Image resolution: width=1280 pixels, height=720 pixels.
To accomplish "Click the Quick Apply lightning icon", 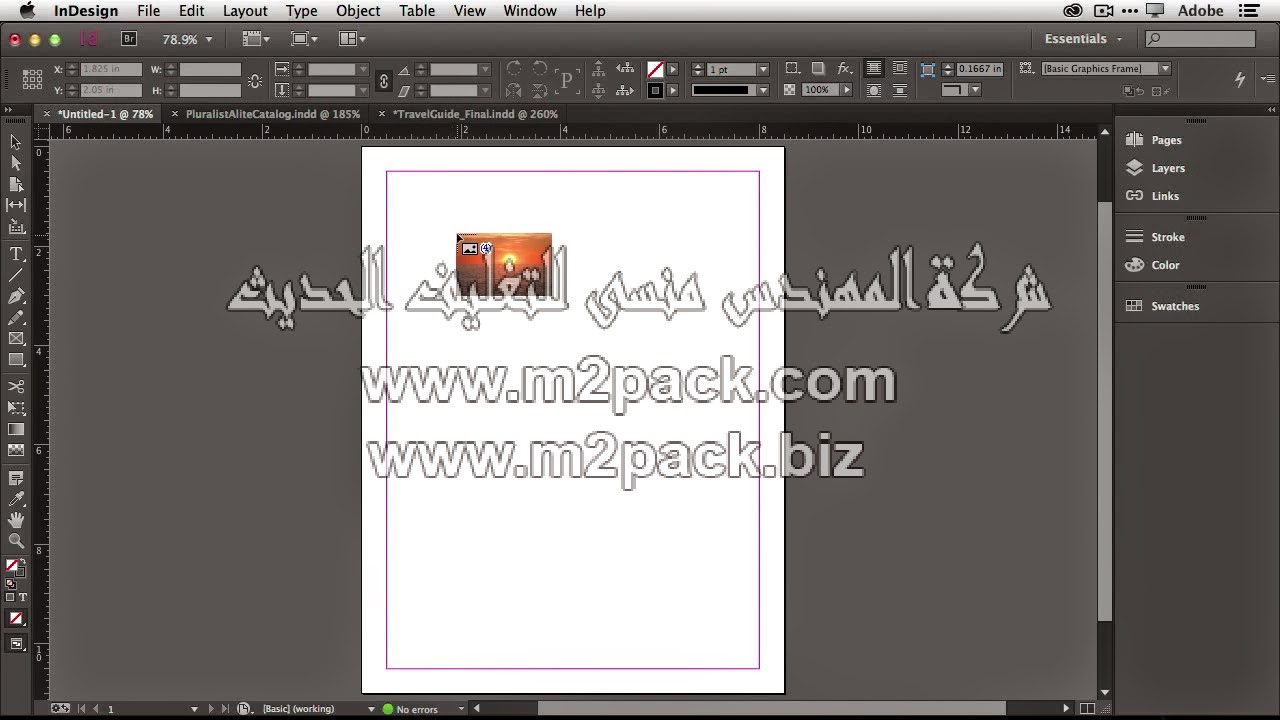I will (1241, 79).
